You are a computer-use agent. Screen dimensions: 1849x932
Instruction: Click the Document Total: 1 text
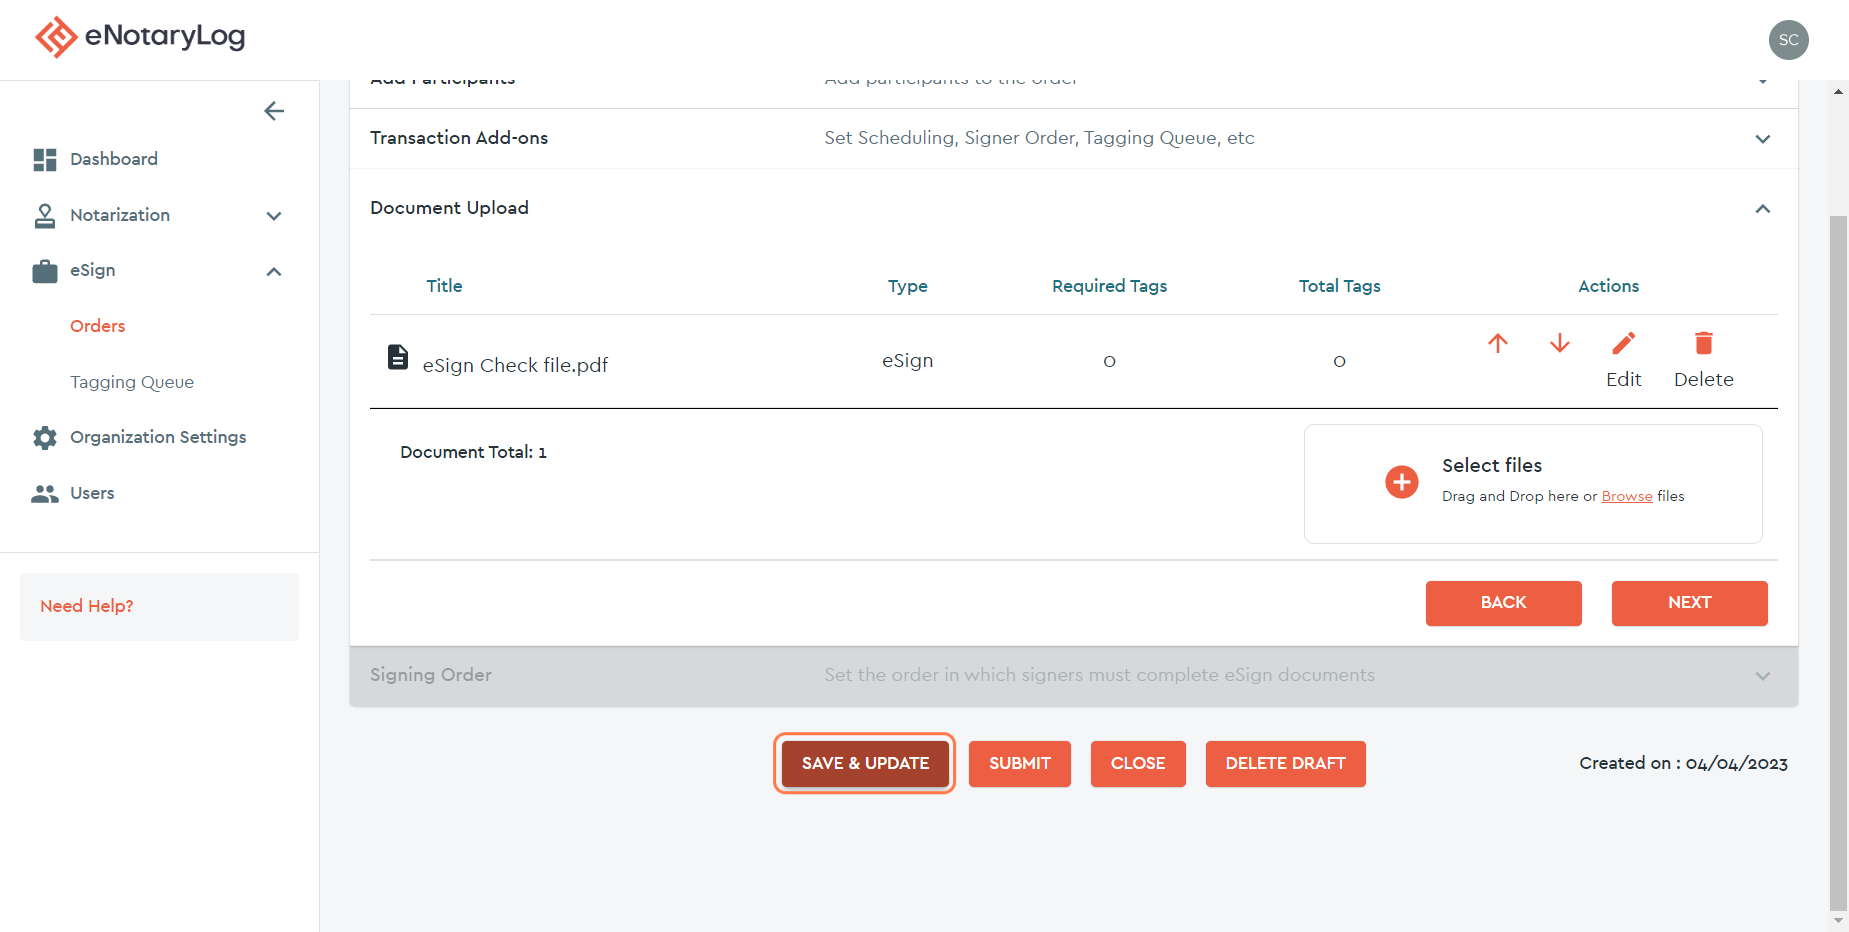(473, 452)
